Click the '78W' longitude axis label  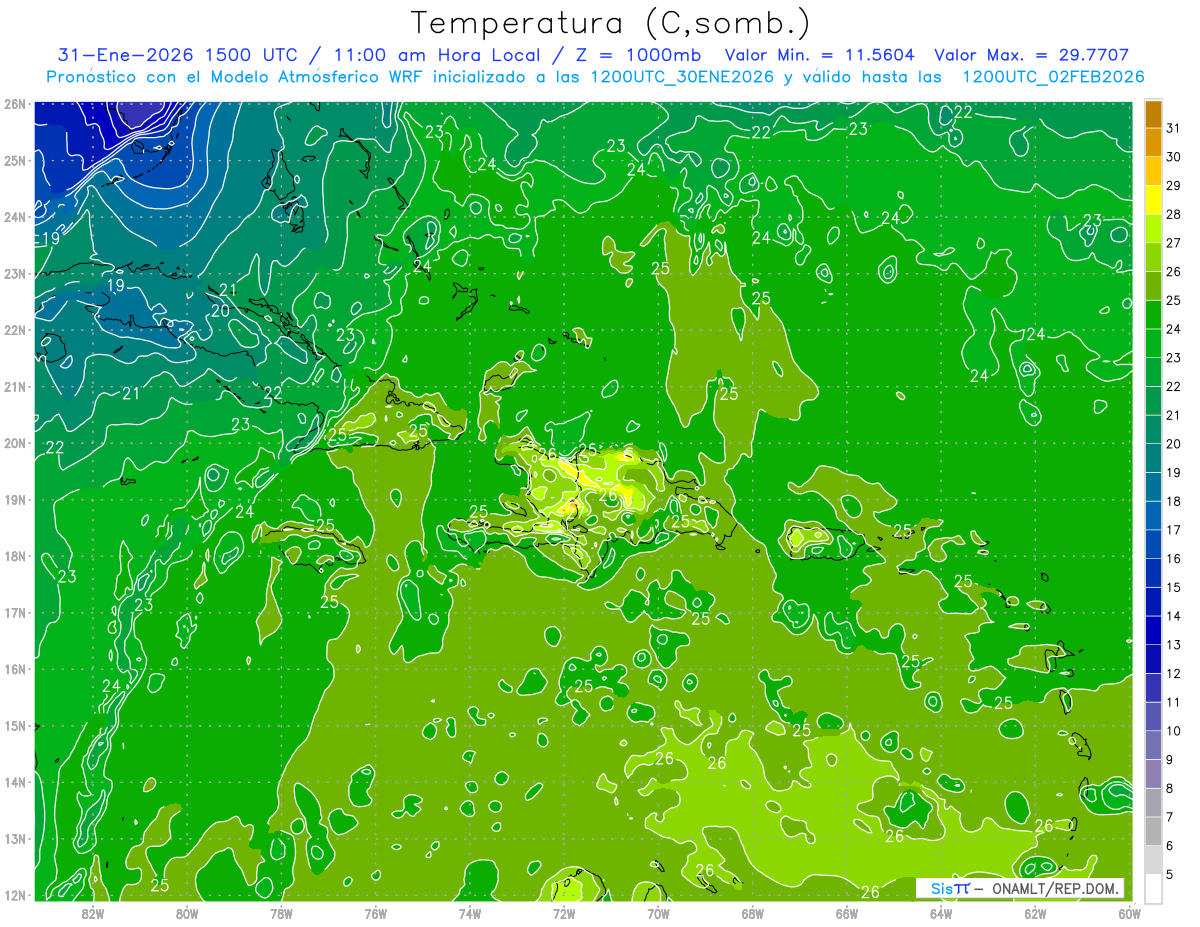click(x=281, y=913)
